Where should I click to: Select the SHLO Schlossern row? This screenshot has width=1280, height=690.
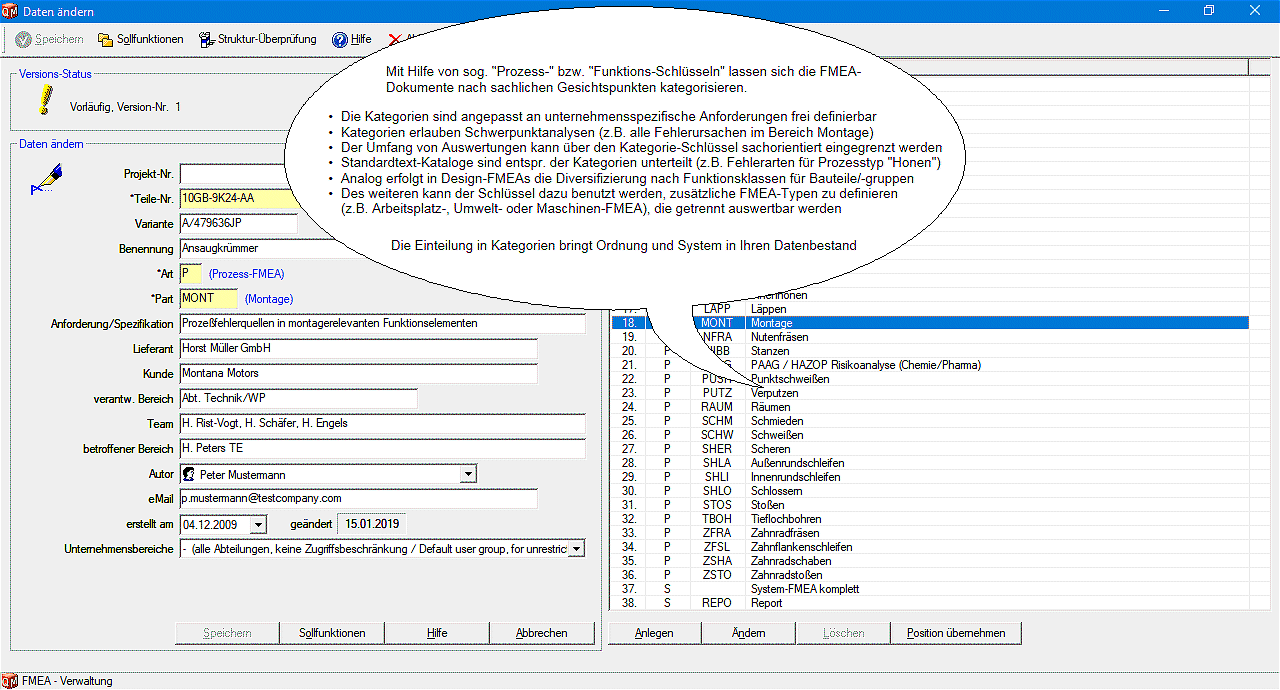929,491
